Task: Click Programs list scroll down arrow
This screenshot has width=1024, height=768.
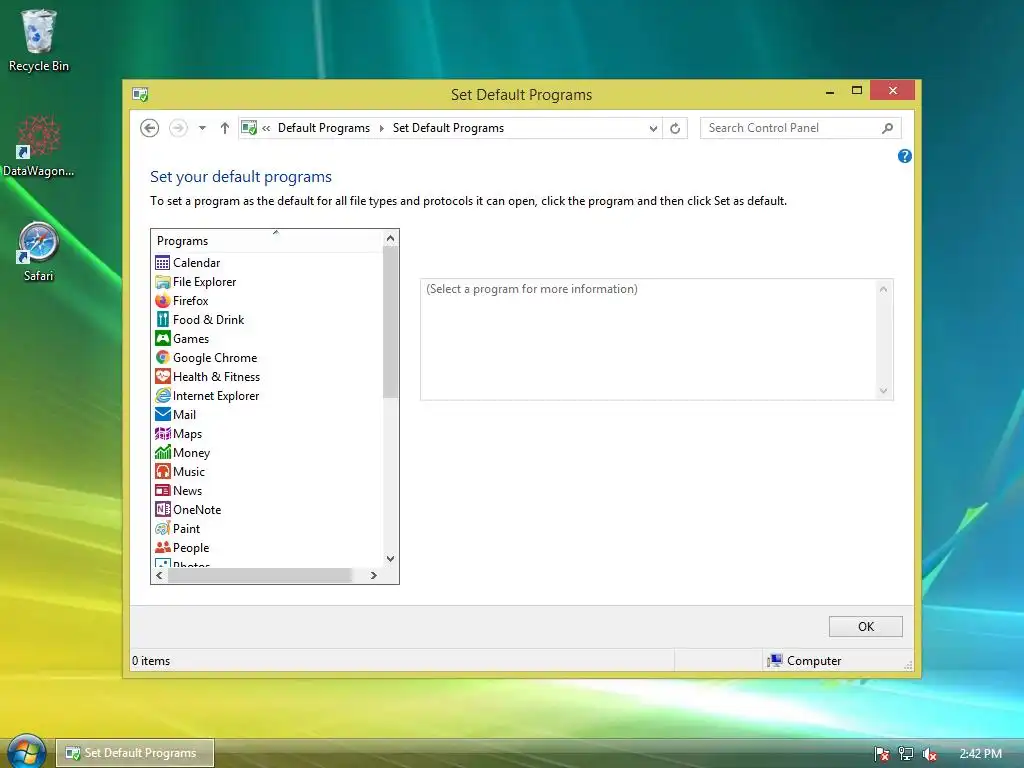Action: coord(391,558)
